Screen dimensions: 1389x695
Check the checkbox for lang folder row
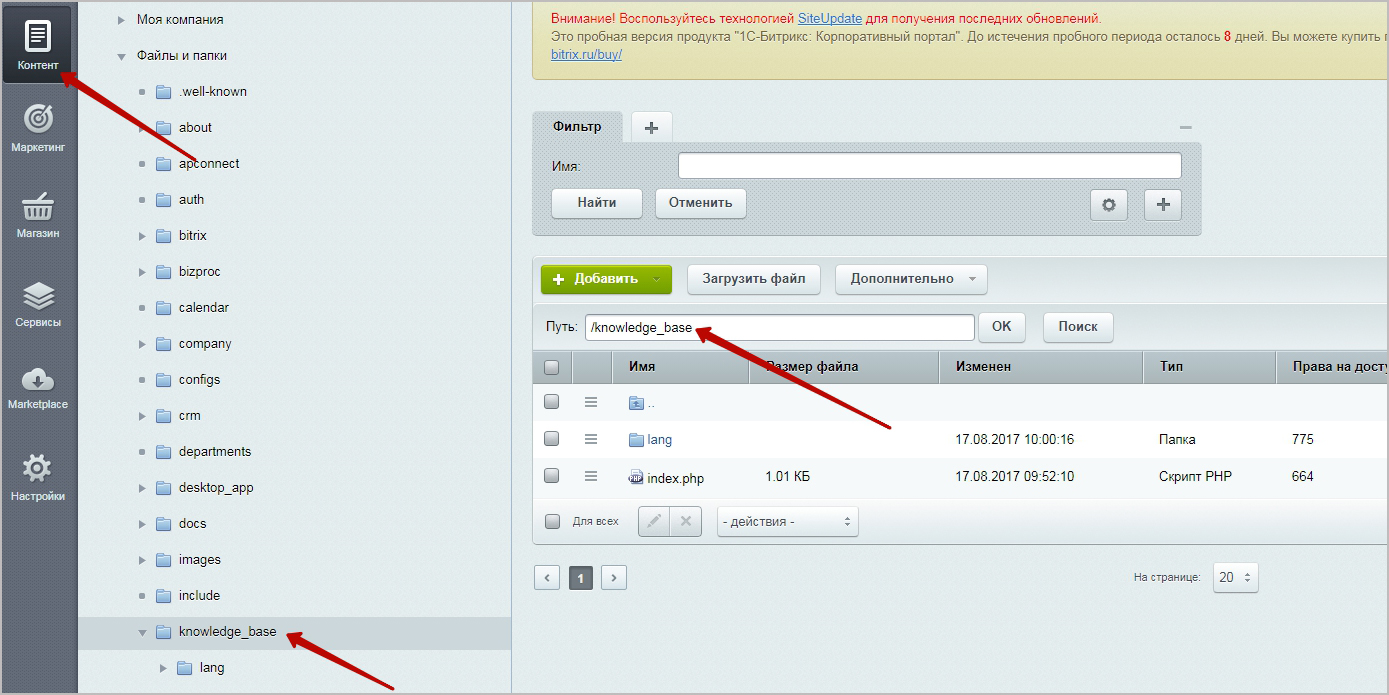[551, 439]
